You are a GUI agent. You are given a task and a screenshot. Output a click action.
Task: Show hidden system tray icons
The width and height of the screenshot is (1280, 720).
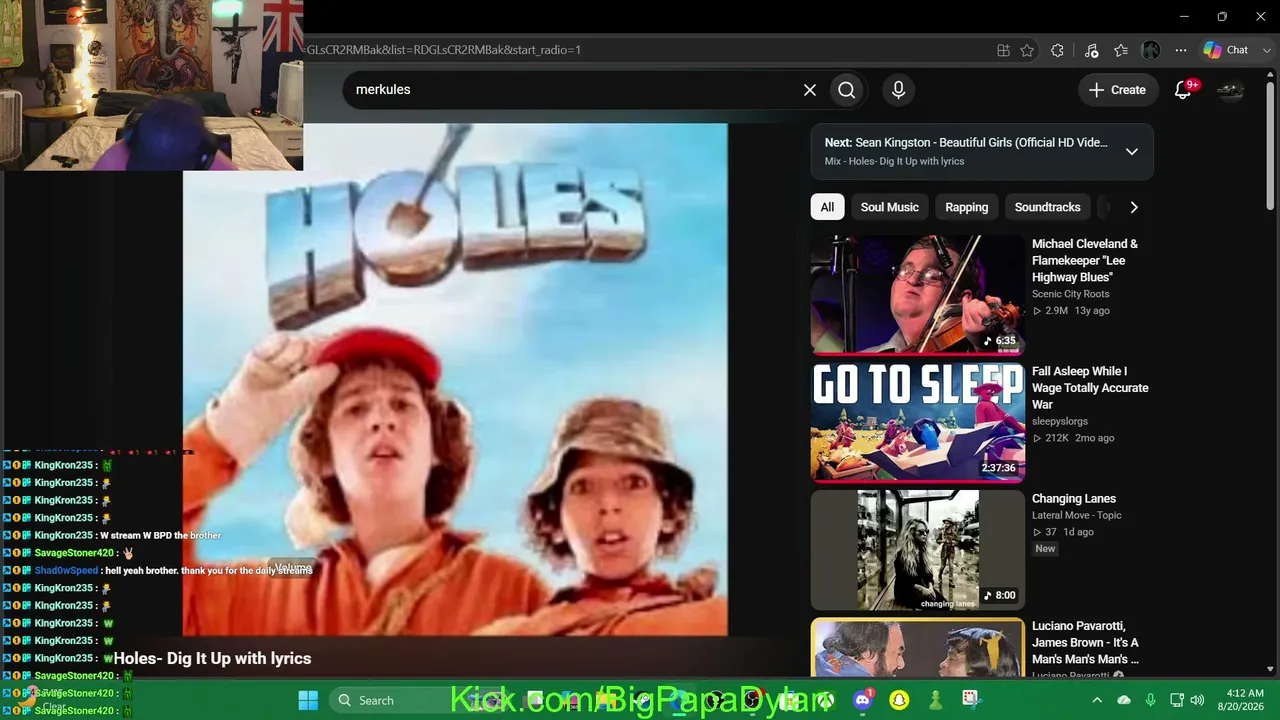(1097, 700)
